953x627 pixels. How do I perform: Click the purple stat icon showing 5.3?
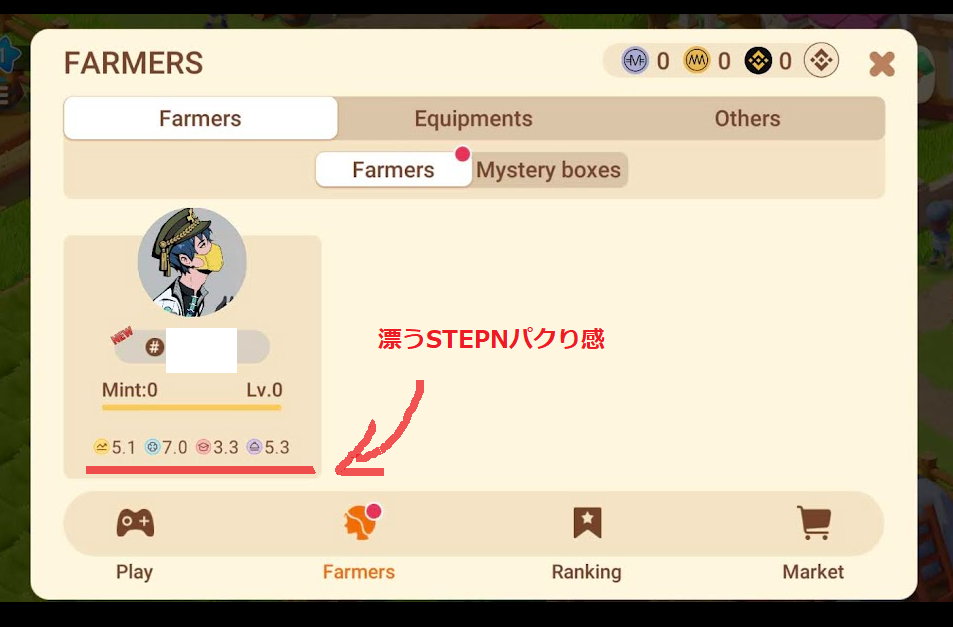[254, 447]
